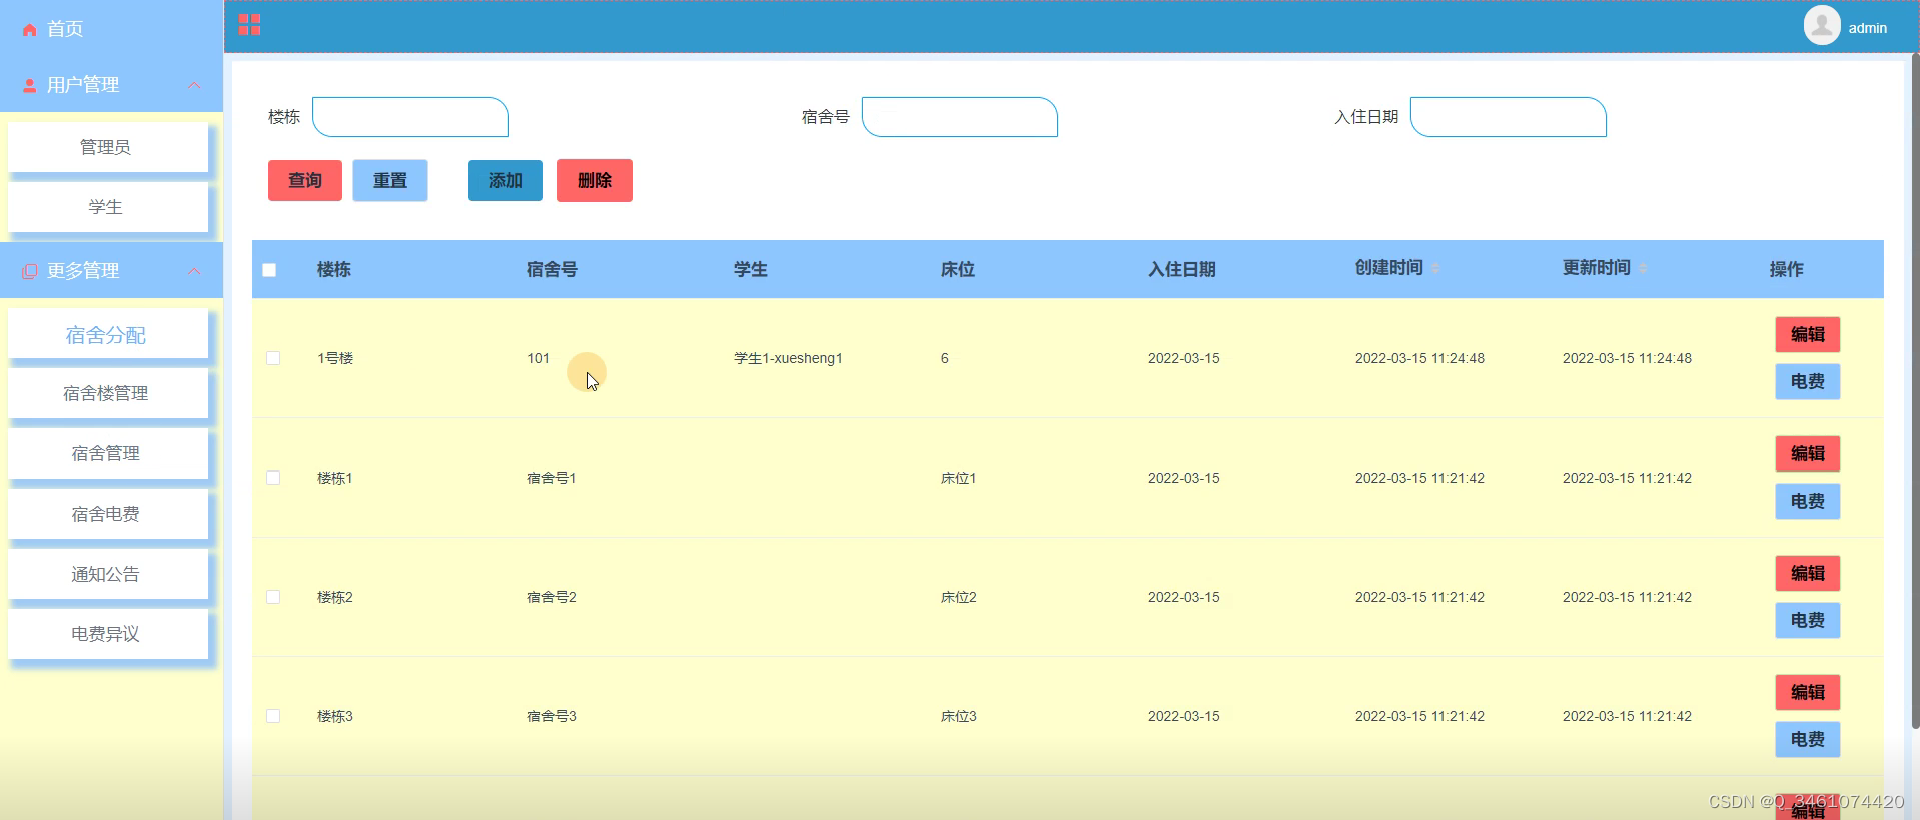Focus the 宿舍号 search input

tap(960, 117)
